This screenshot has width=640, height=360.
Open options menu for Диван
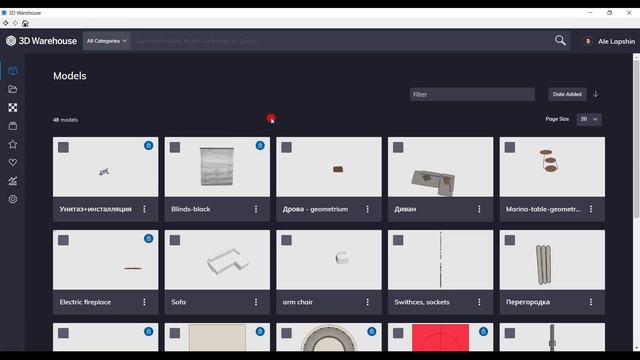(479, 209)
